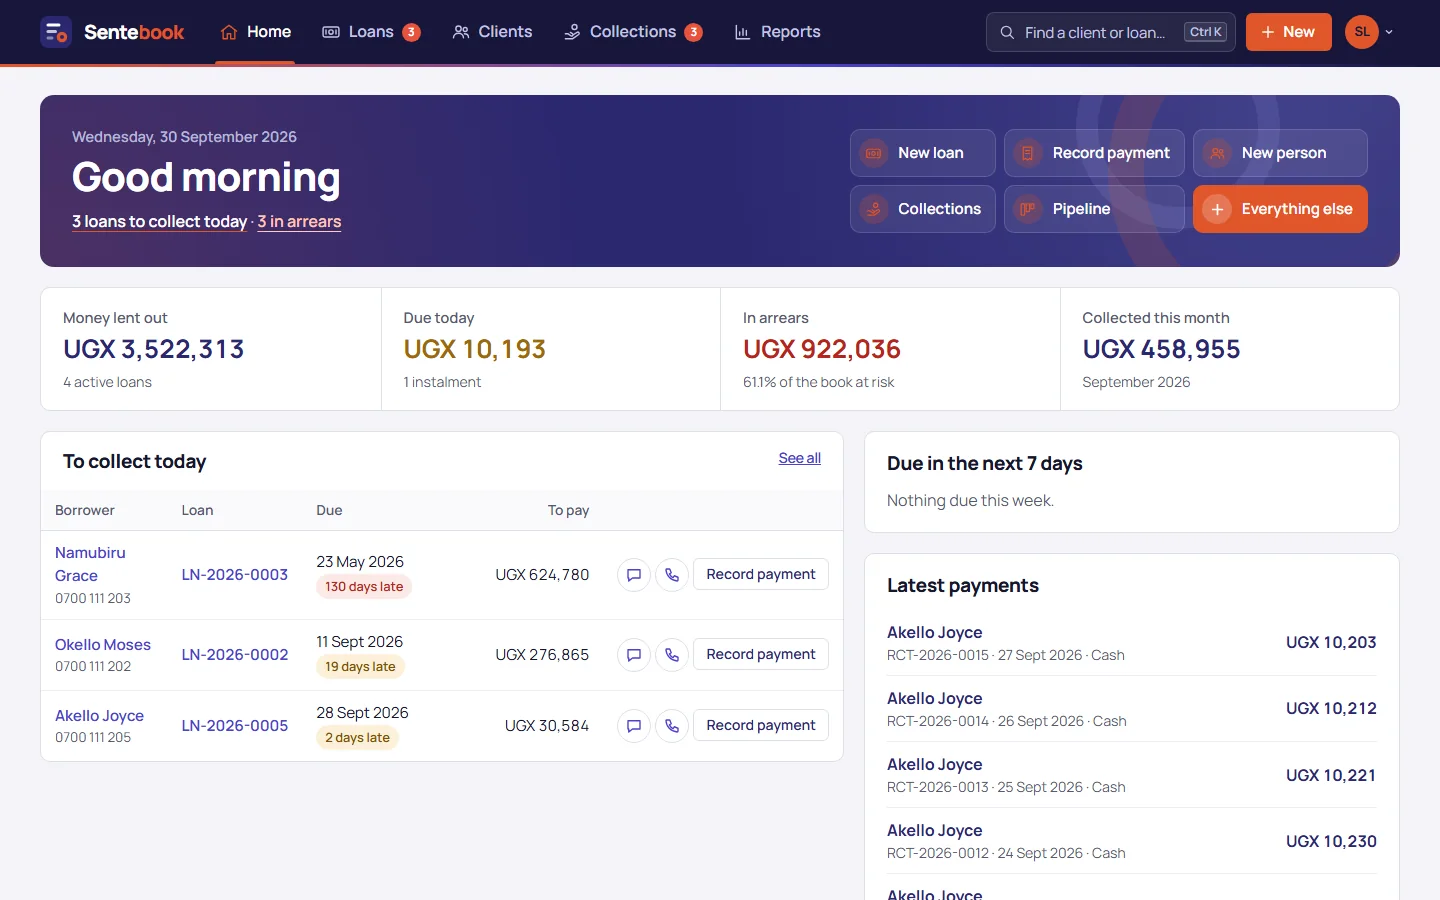This screenshot has height=900, width=1440.
Task: Record payment for loan LN-2026-0002
Action: (761, 655)
